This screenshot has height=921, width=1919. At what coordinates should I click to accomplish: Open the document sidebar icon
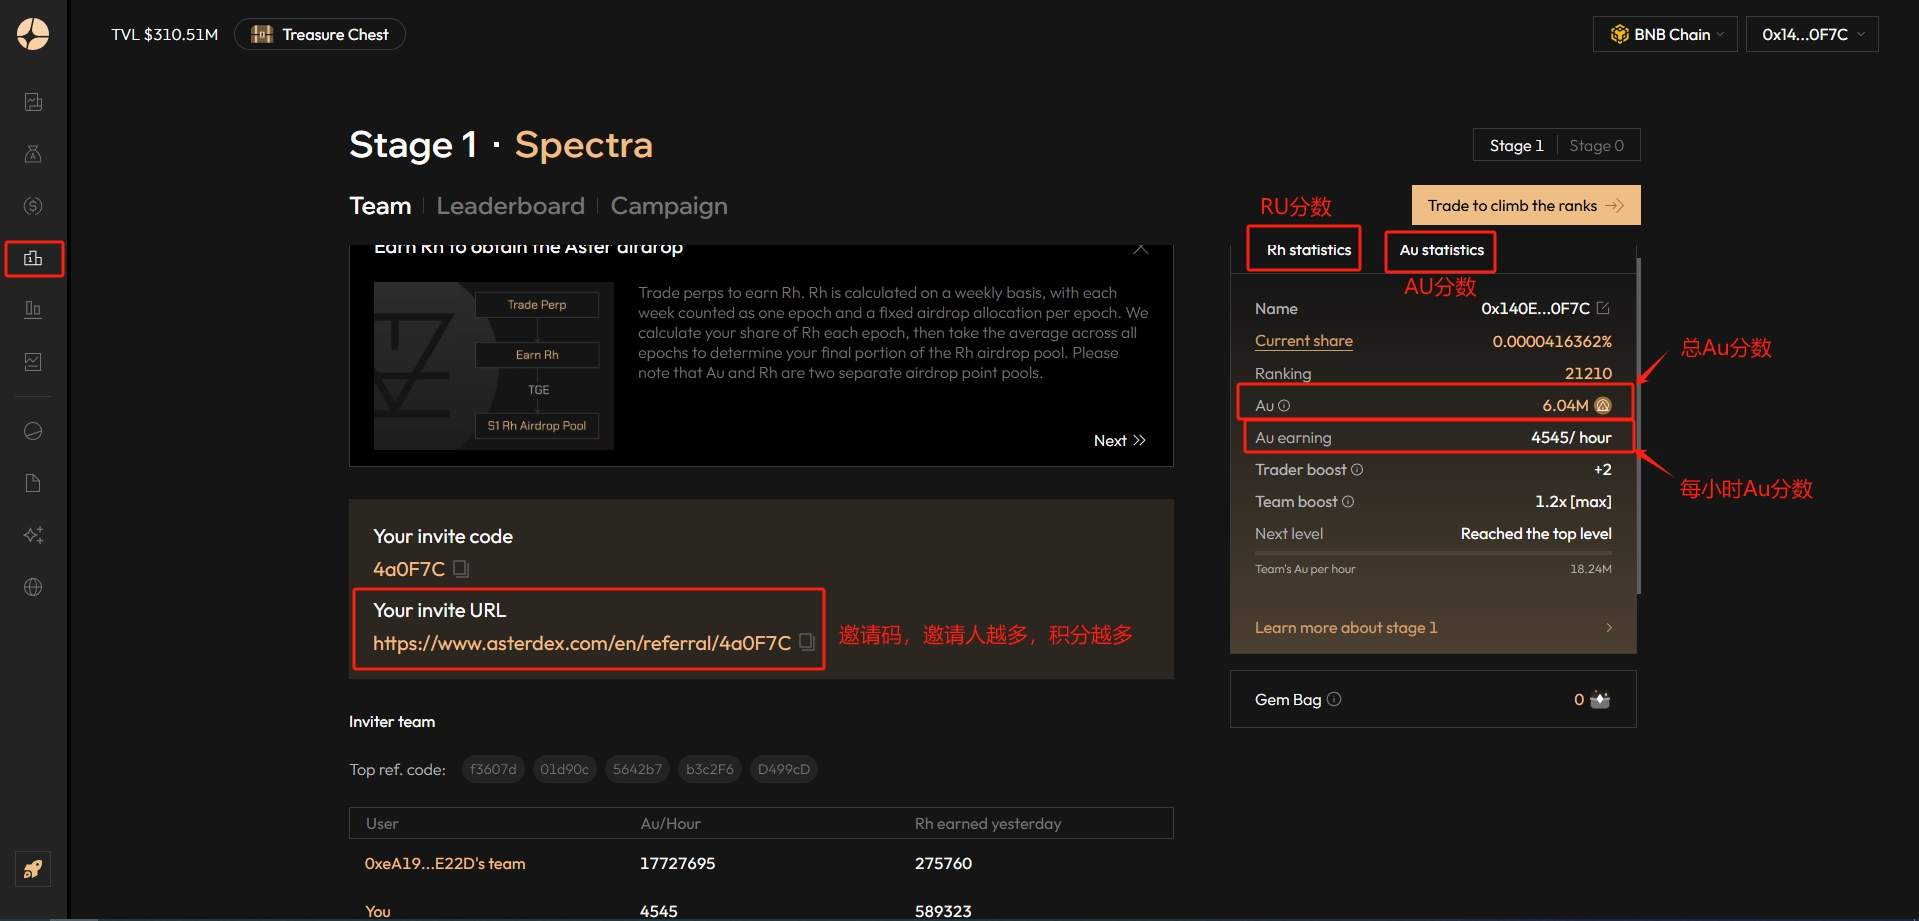coord(33,483)
